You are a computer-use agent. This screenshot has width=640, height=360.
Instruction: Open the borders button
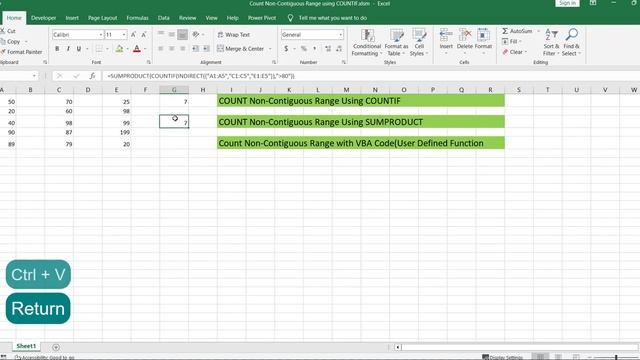(x=99, y=49)
